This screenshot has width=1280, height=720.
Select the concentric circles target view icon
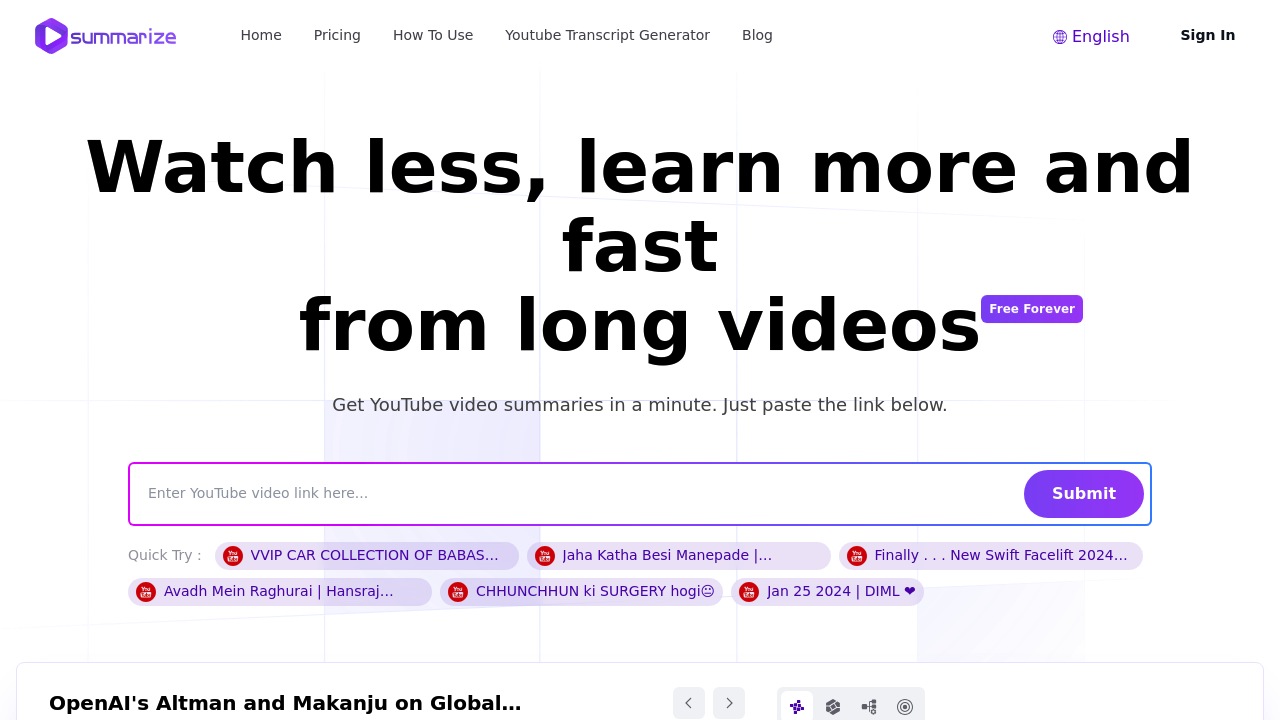[905, 706]
